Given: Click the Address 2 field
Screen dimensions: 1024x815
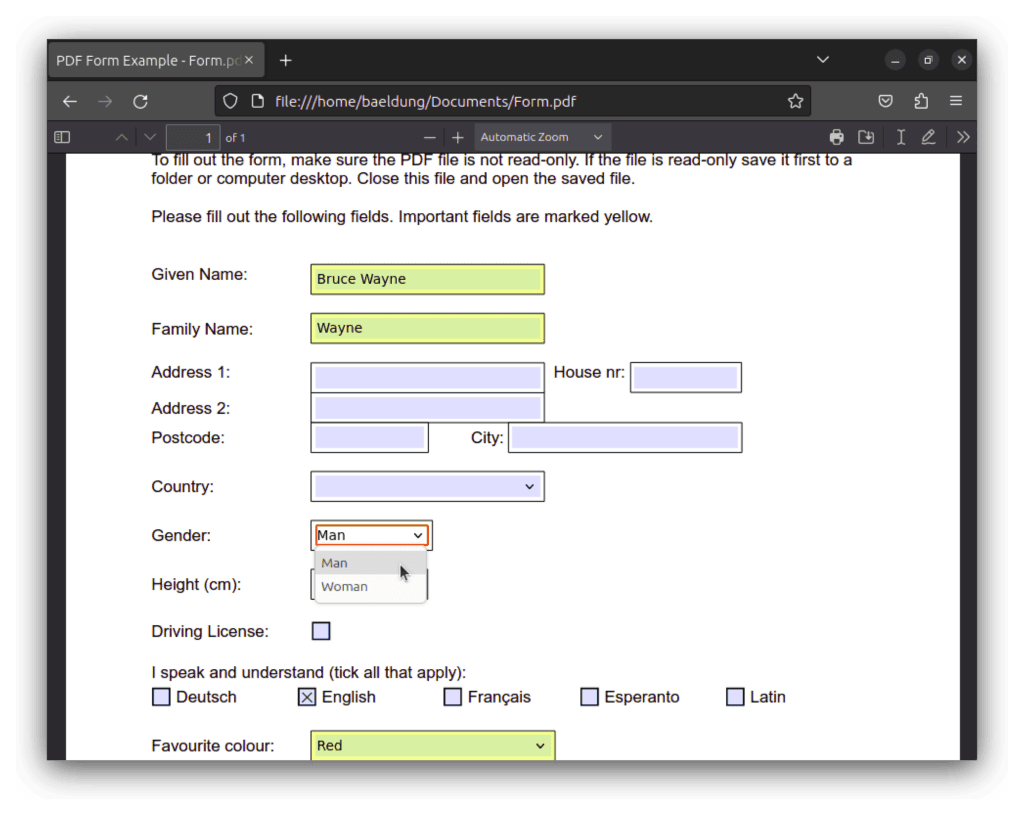Looking at the screenshot, I should tap(428, 408).
